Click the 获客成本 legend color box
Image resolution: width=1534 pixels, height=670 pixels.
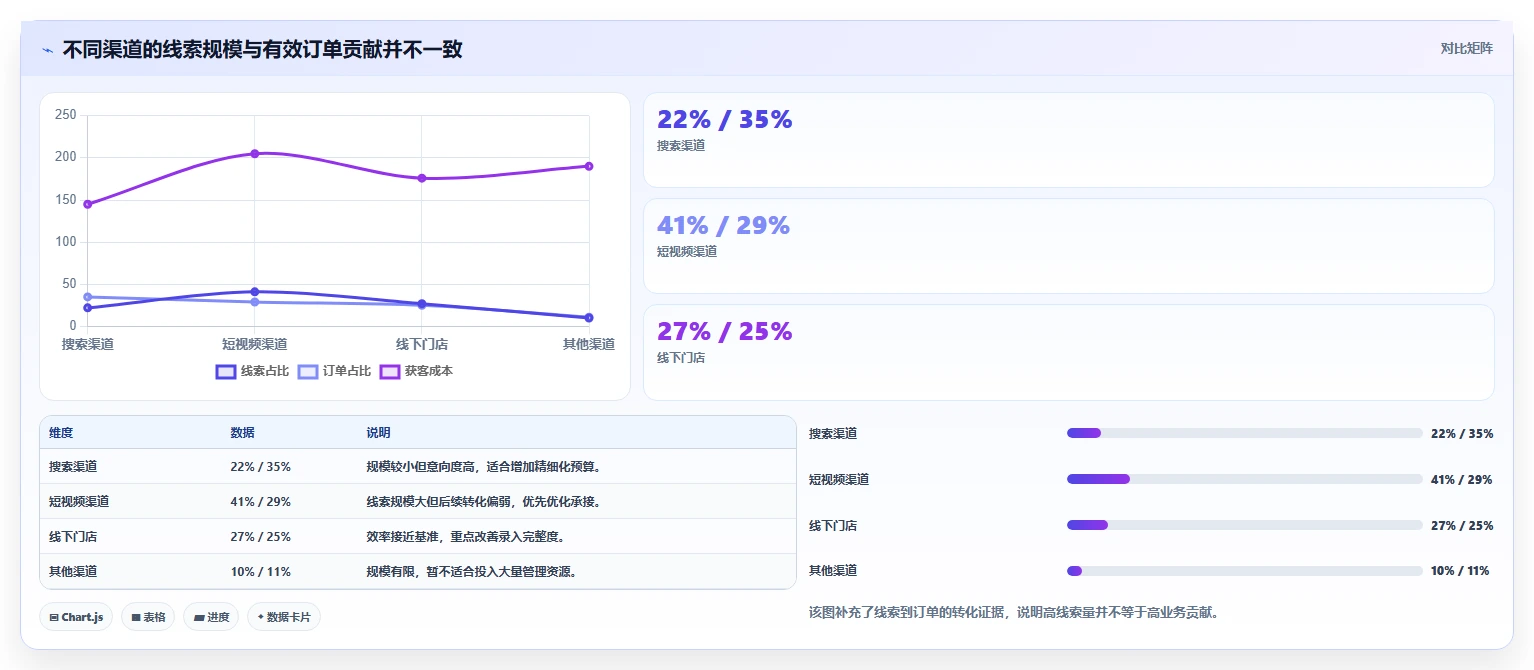[390, 372]
